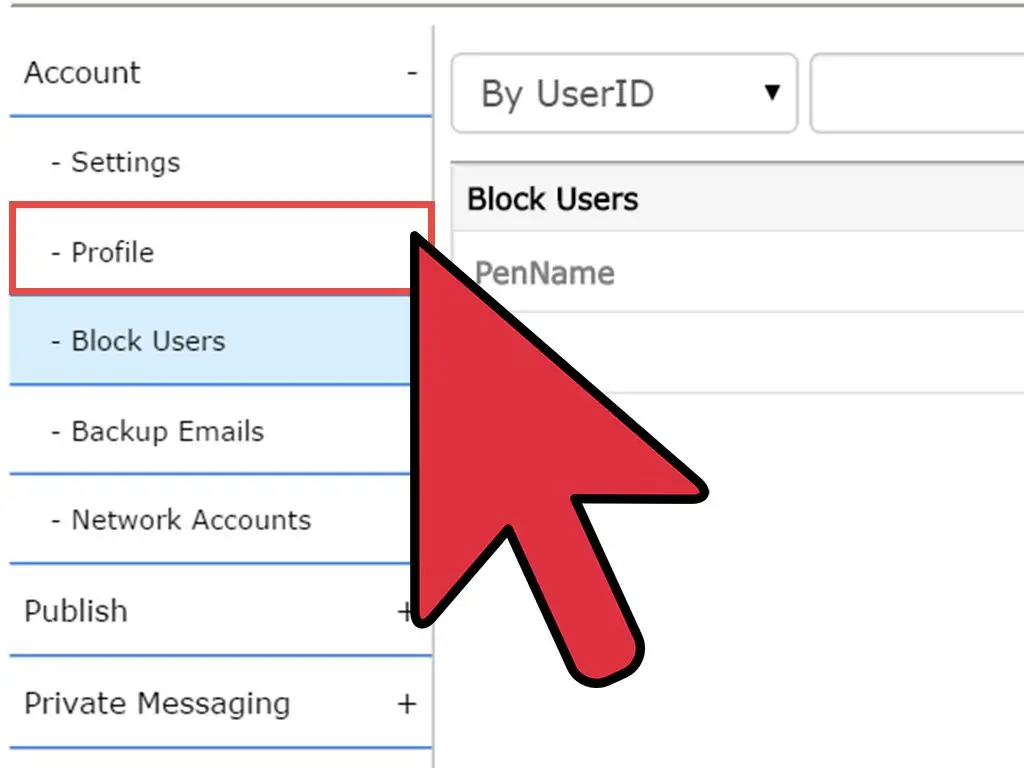Expand Private Messaging with plus icon

click(406, 704)
